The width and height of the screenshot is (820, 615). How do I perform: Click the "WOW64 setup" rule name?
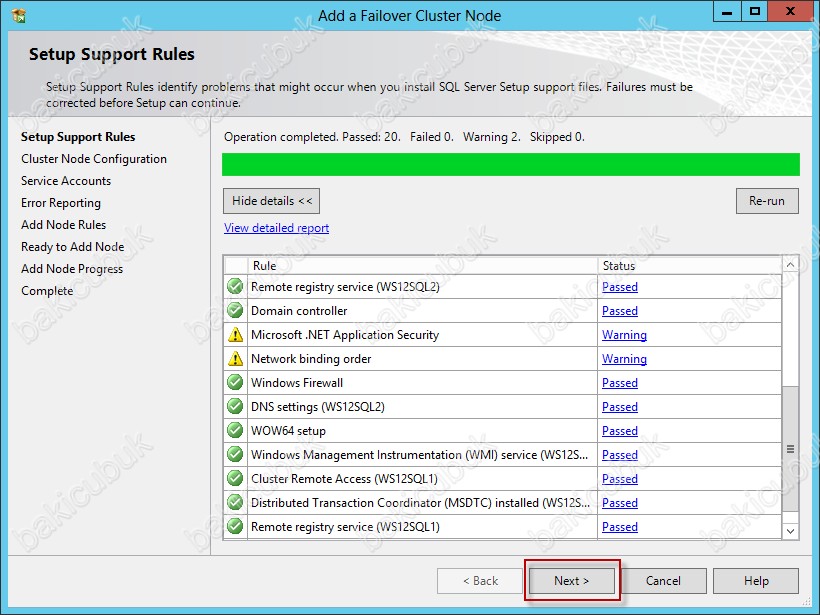tap(288, 431)
